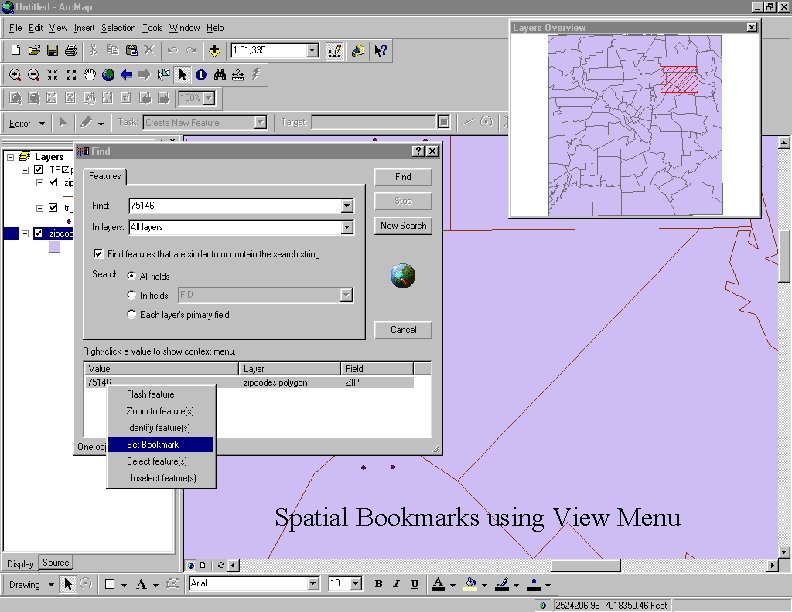The image size is (792, 612).
Task: Open the Drawing dropdown menu
Action: [x=31, y=584]
